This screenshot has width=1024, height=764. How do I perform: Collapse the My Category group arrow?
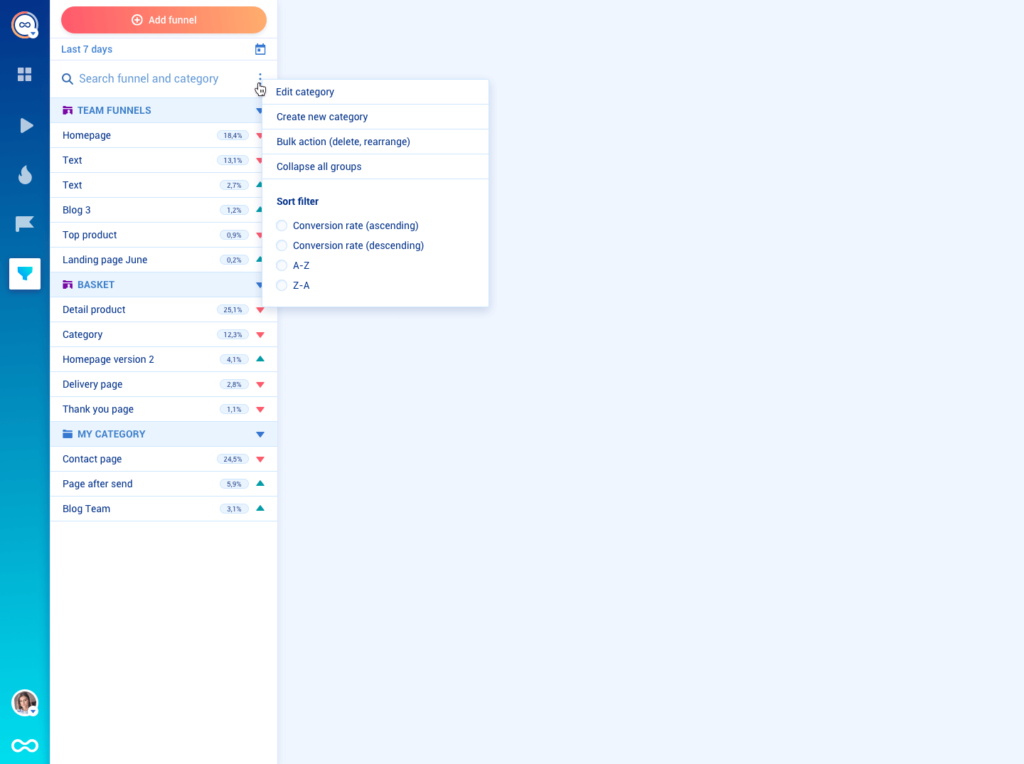point(260,435)
